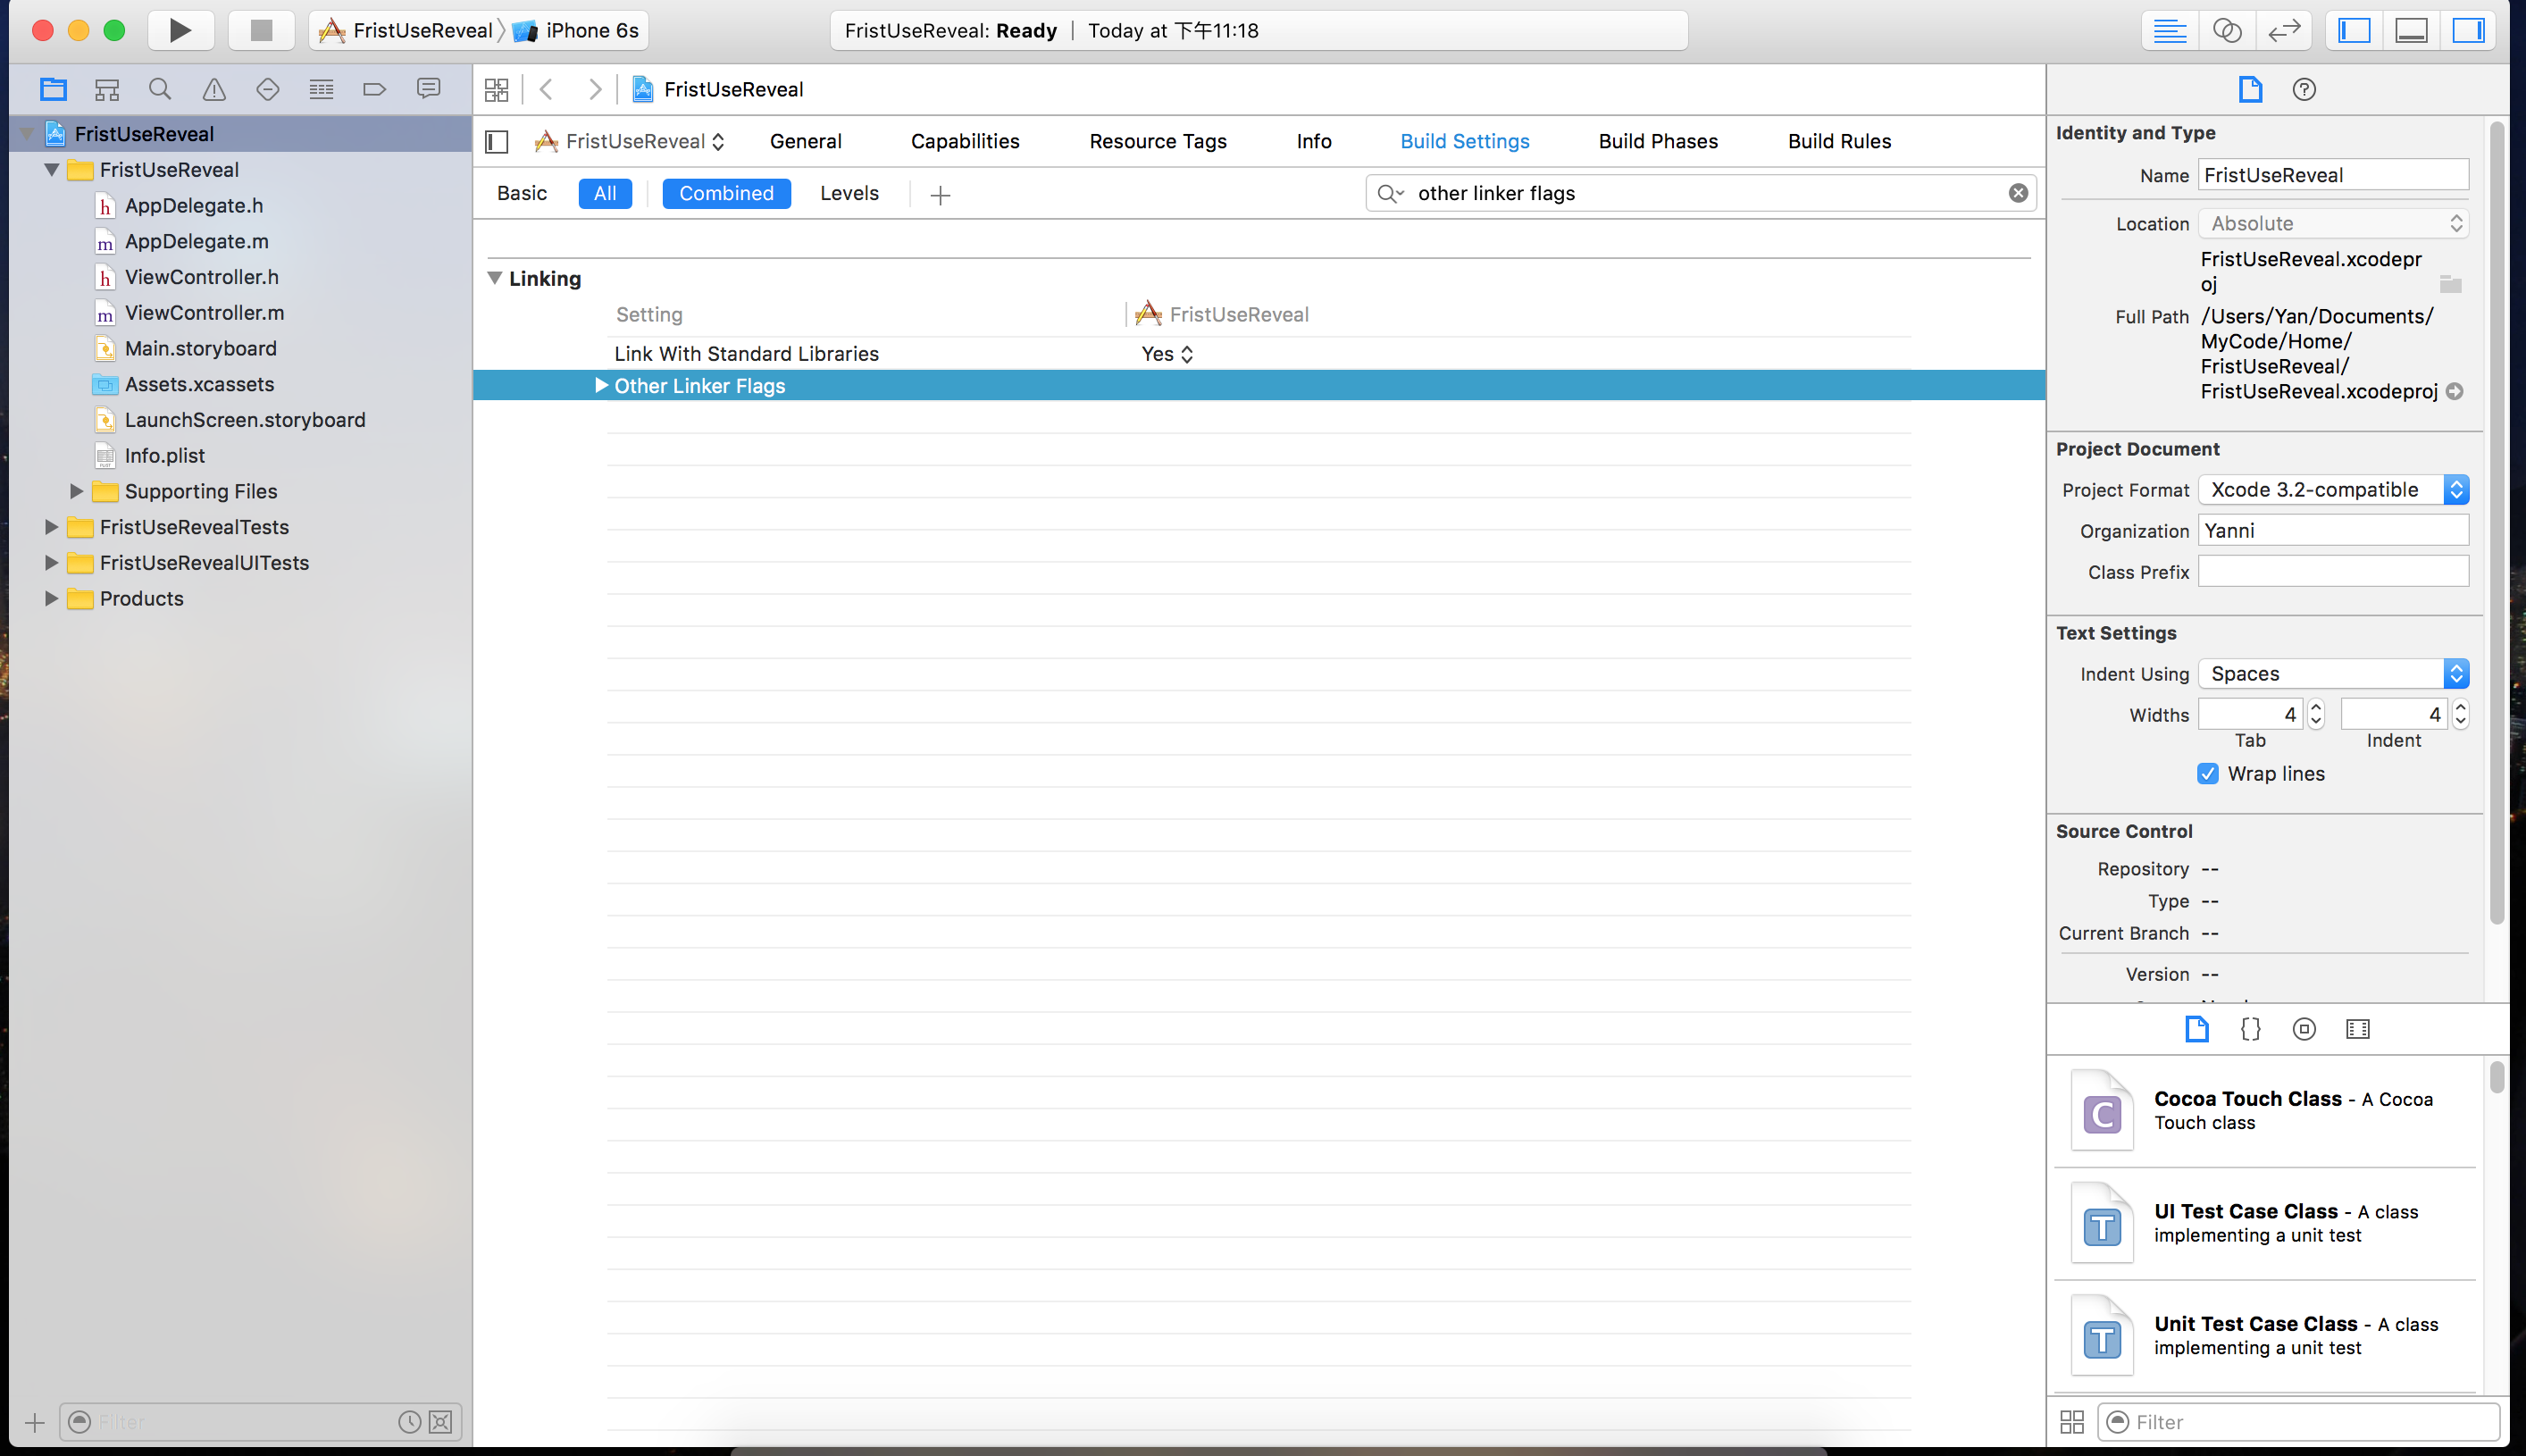Select the Combined settings view
Image resolution: width=2526 pixels, height=1456 pixels.
point(726,193)
